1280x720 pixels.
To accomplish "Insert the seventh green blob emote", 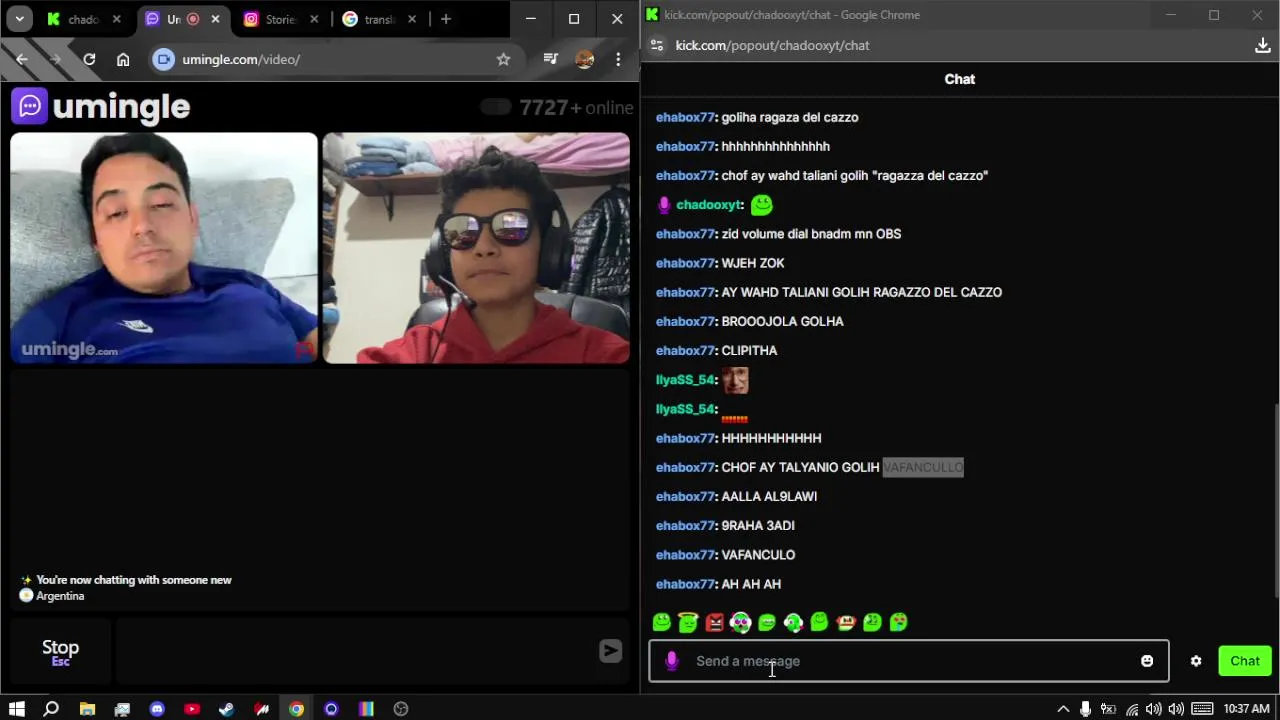I will (x=819, y=622).
